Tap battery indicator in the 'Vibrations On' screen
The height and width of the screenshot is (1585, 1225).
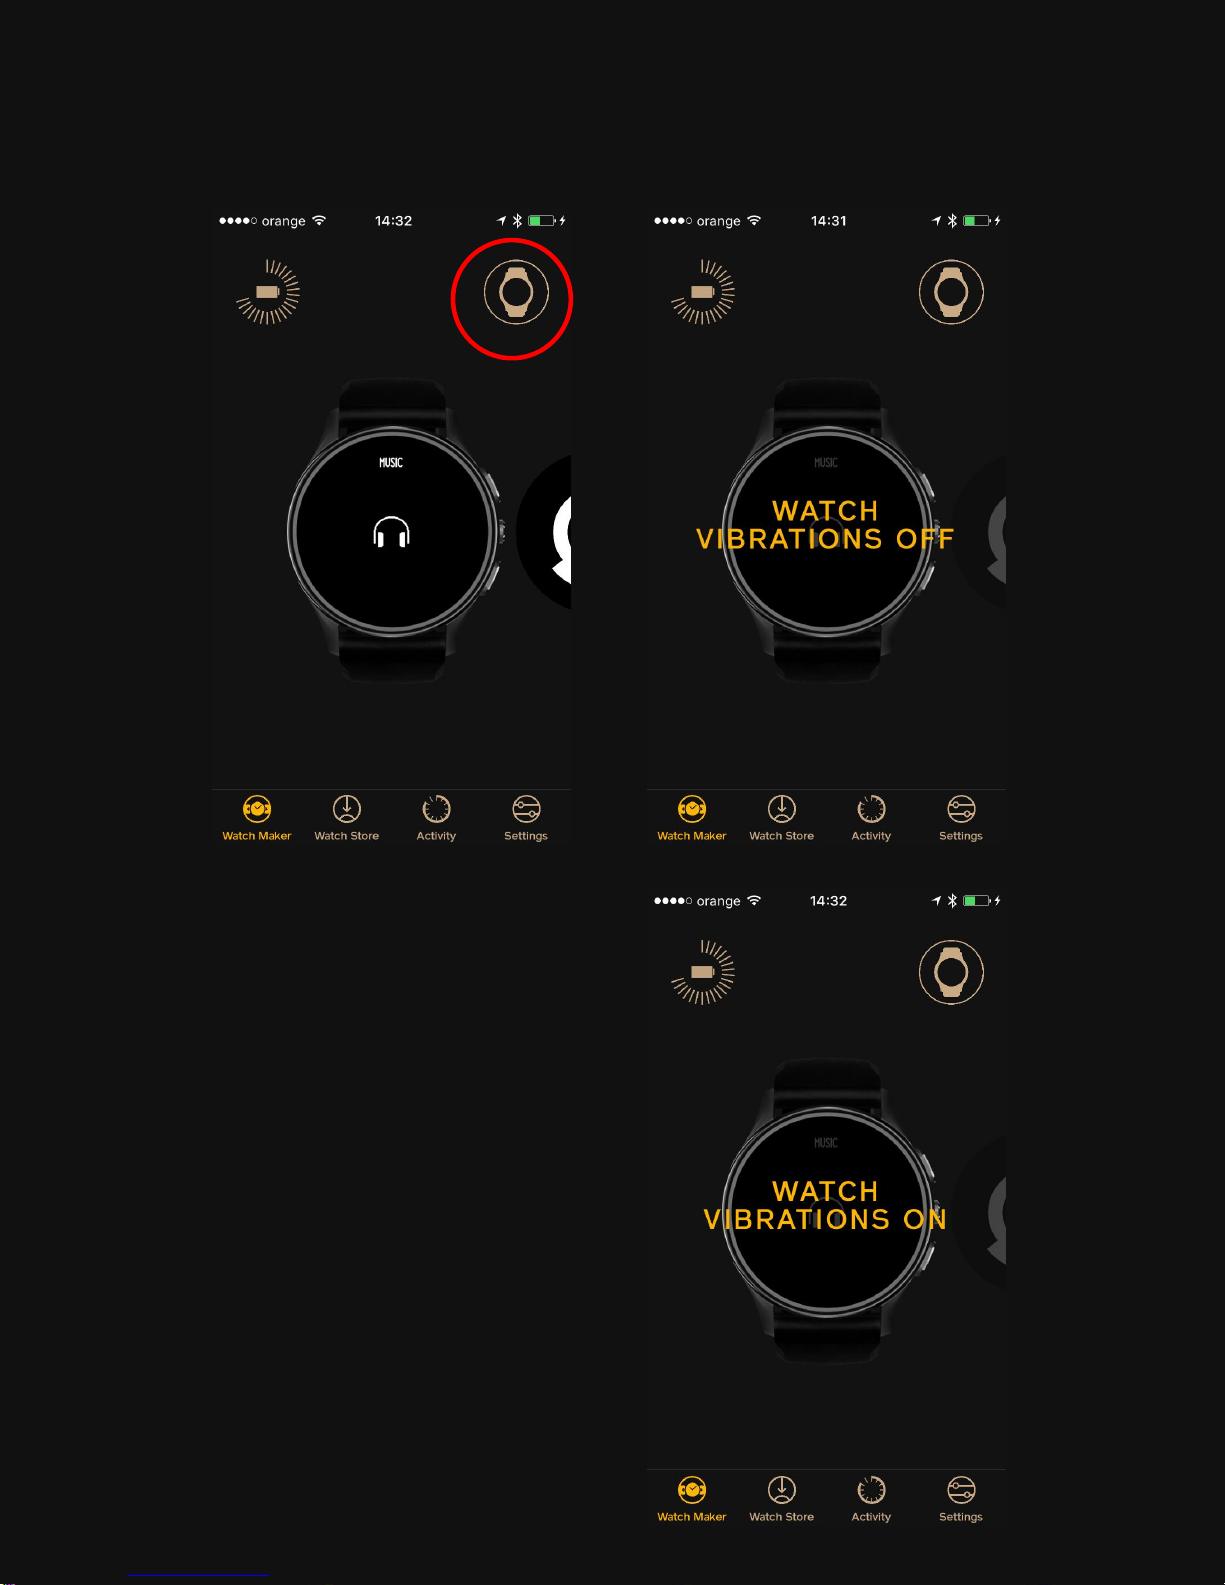coord(703,972)
